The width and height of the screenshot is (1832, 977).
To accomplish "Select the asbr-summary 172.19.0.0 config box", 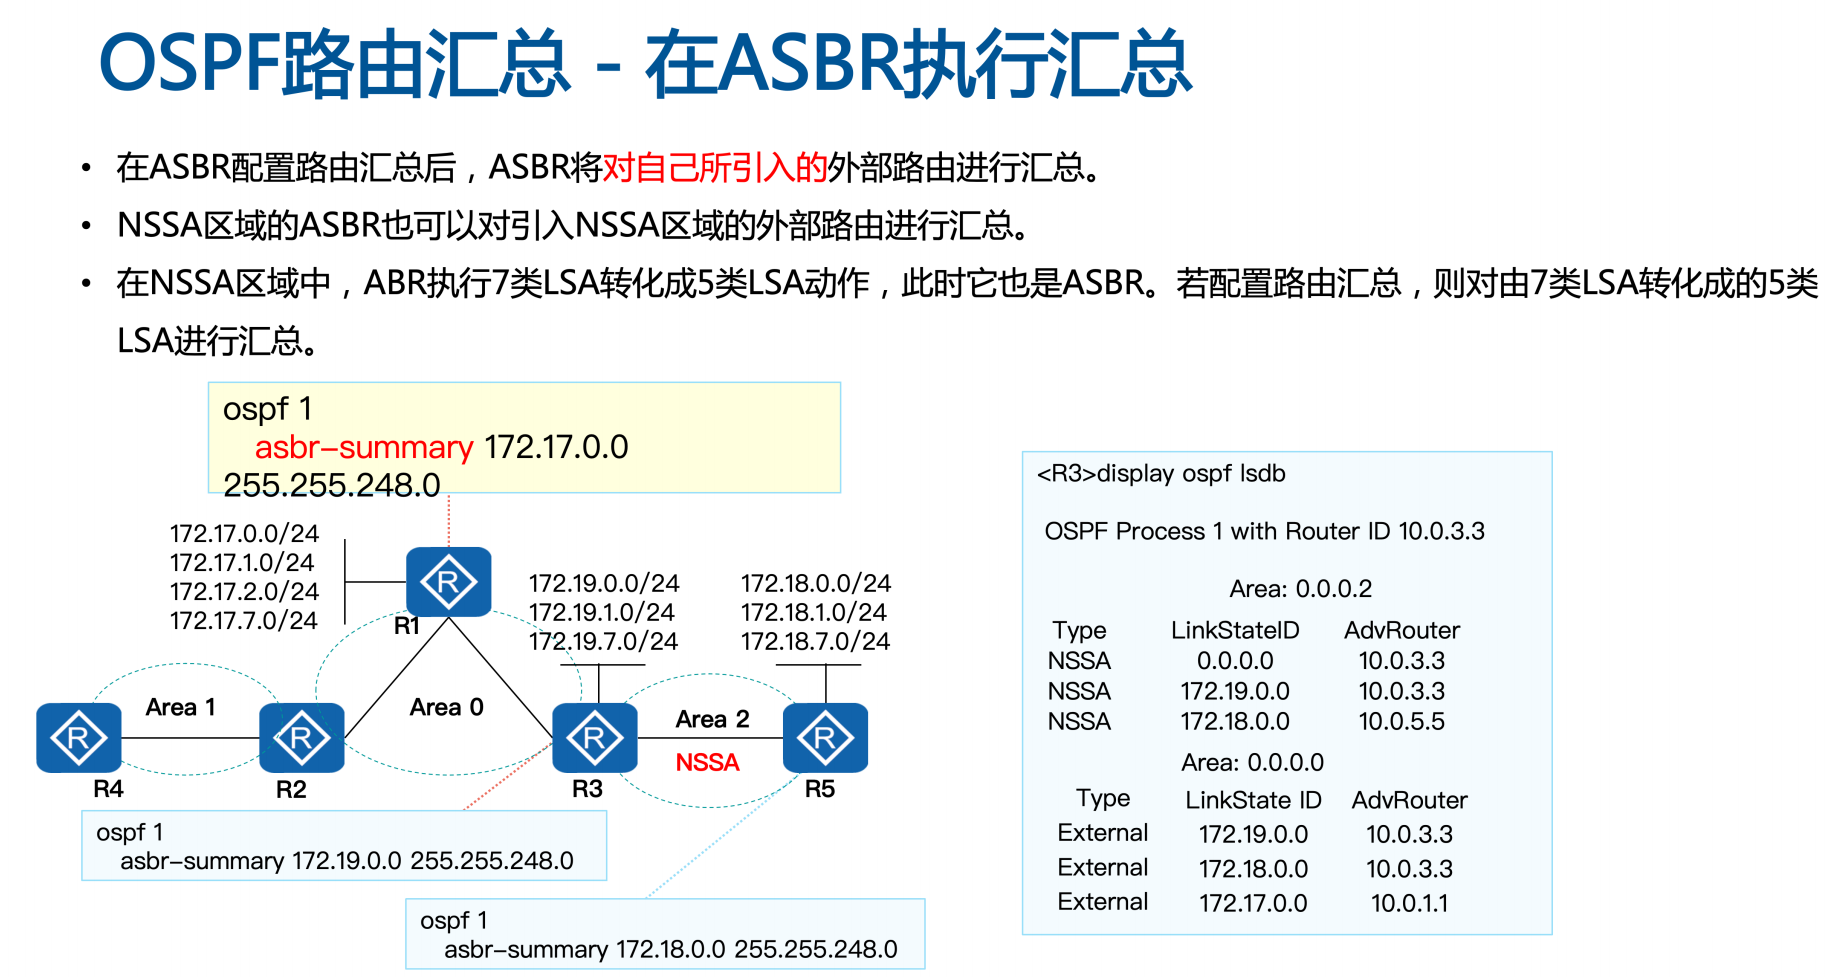I will 344,846.
